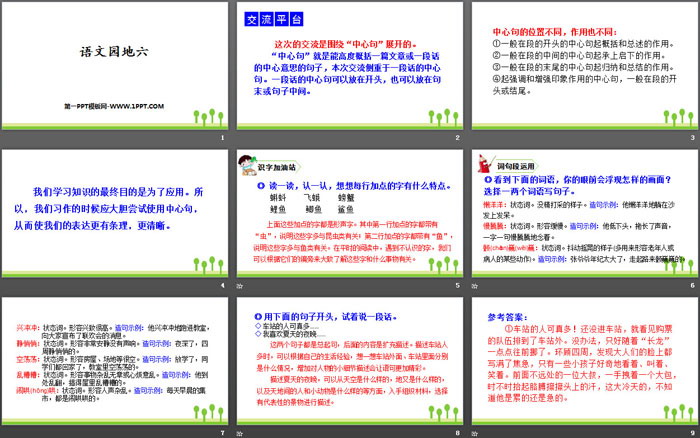This screenshot has width=700, height=438.
Task: Select slide 3 thumbnail about 中心句的位置不同
Action: coord(585,66)
